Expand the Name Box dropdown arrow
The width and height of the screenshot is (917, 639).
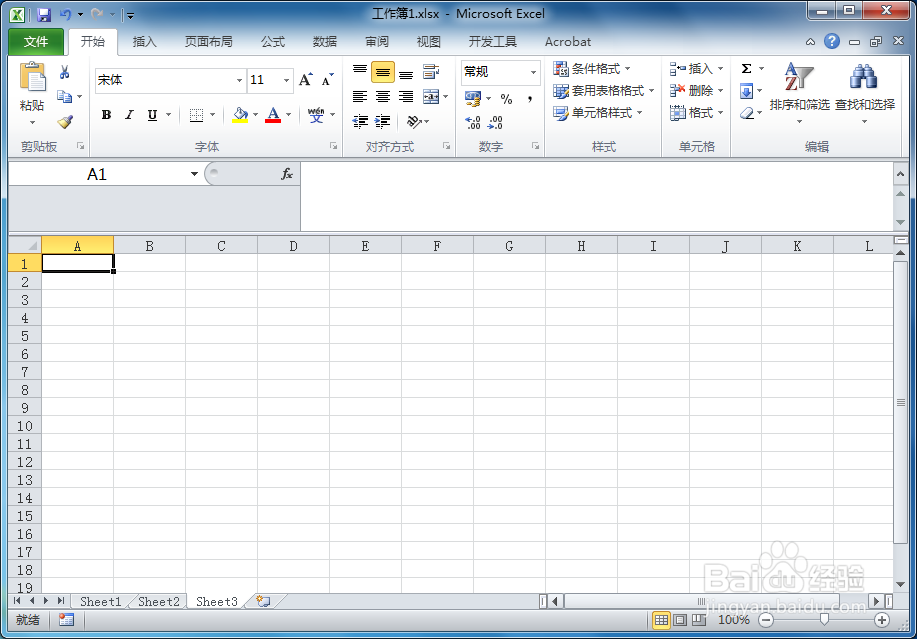(194, 174)
